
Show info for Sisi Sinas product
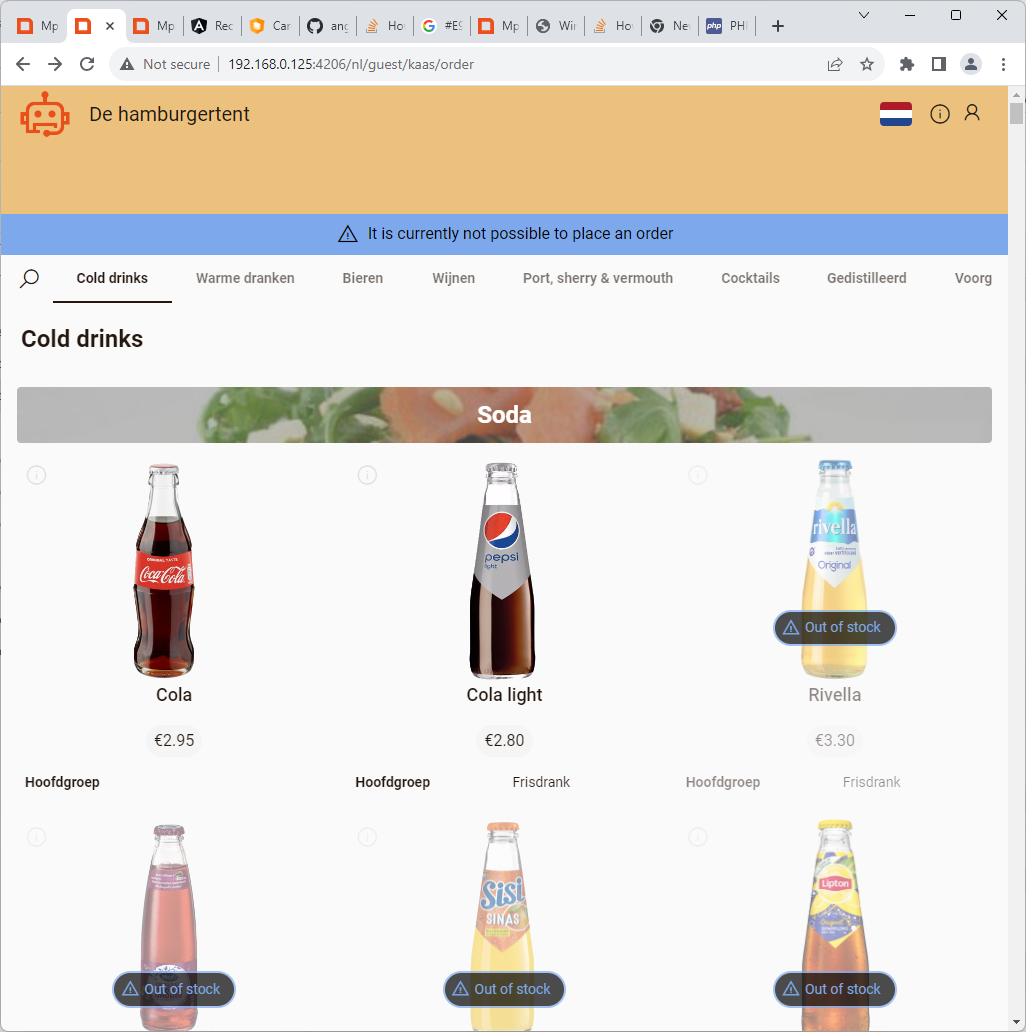367,837
